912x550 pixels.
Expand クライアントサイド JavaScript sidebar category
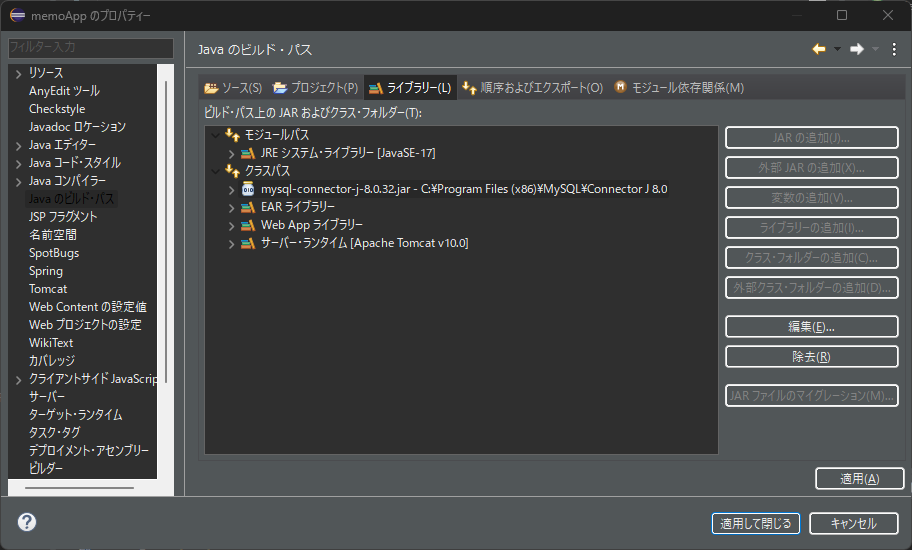click(x=19, y=379)
